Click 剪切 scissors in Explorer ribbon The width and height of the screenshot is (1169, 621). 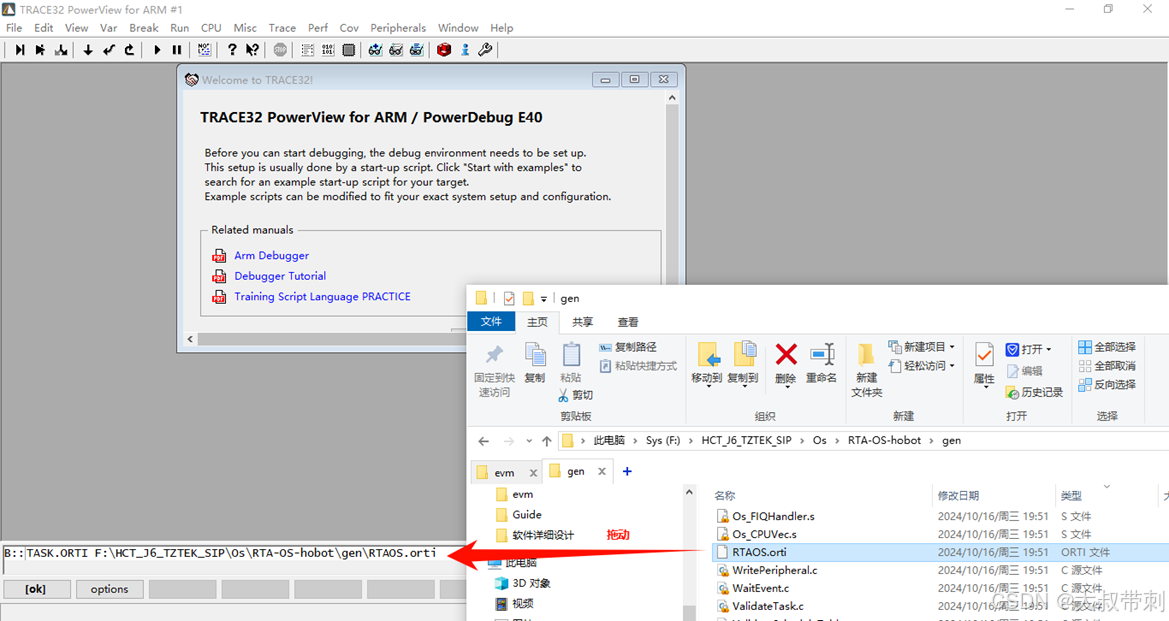coord(576,395)
